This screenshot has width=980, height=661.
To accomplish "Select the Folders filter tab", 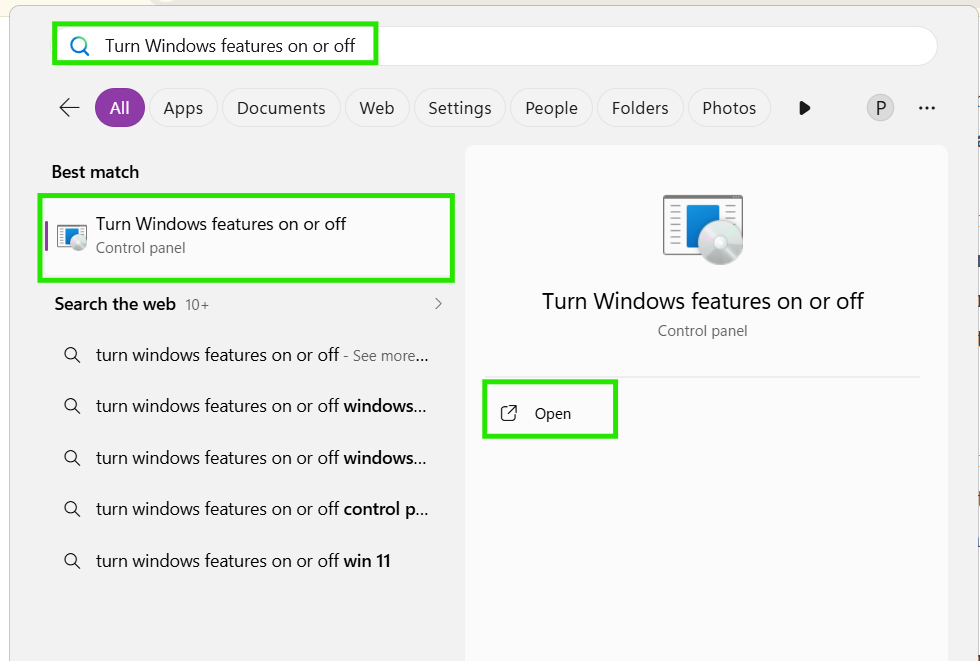I will (x=640, y=108).
